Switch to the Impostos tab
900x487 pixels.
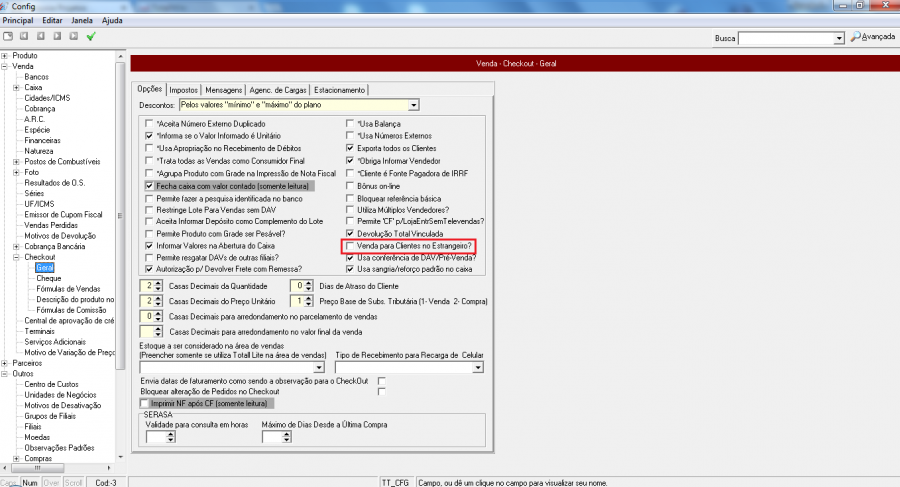pos(184,89)
